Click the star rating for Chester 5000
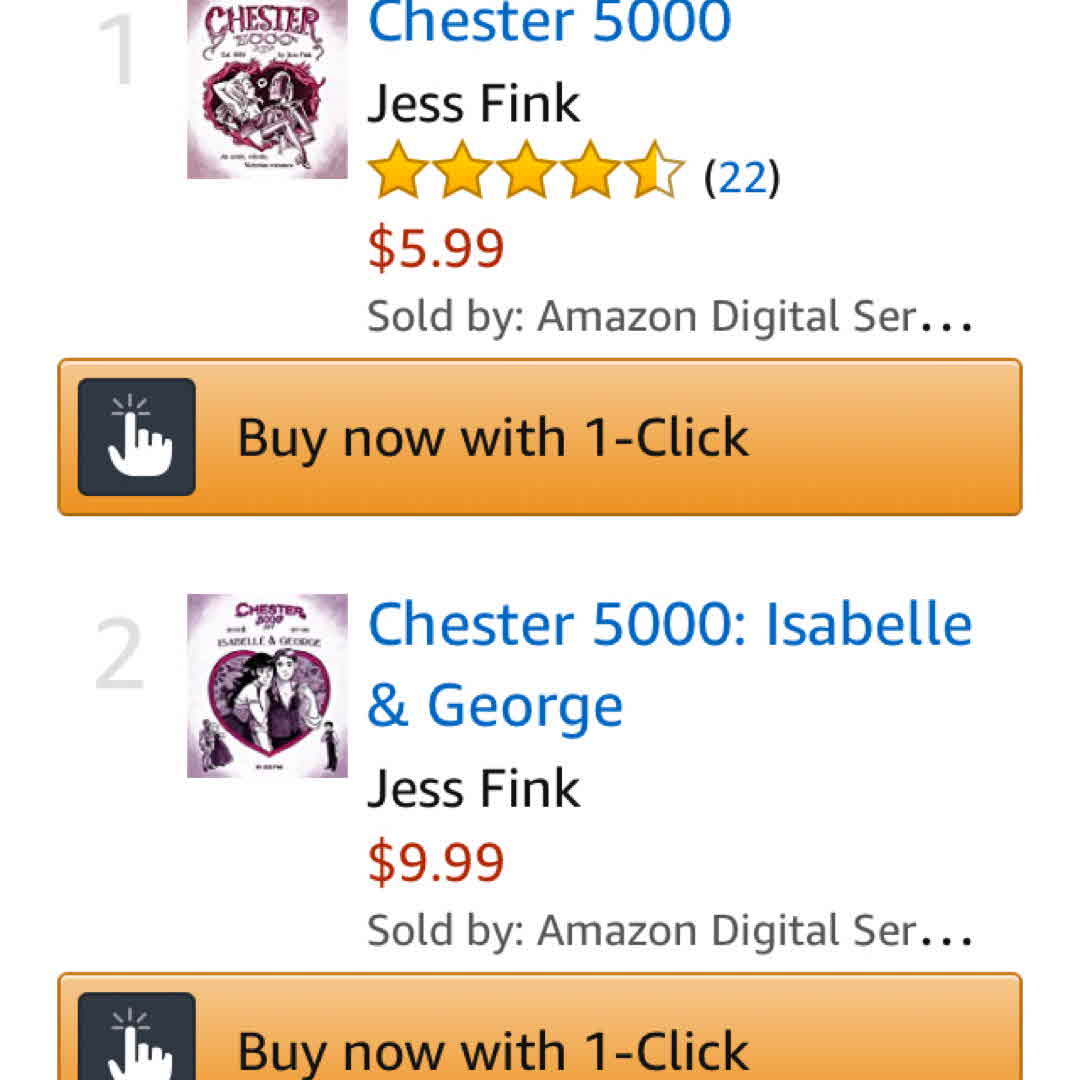Screen dimensions: 1080x1080 click(525, 172)
